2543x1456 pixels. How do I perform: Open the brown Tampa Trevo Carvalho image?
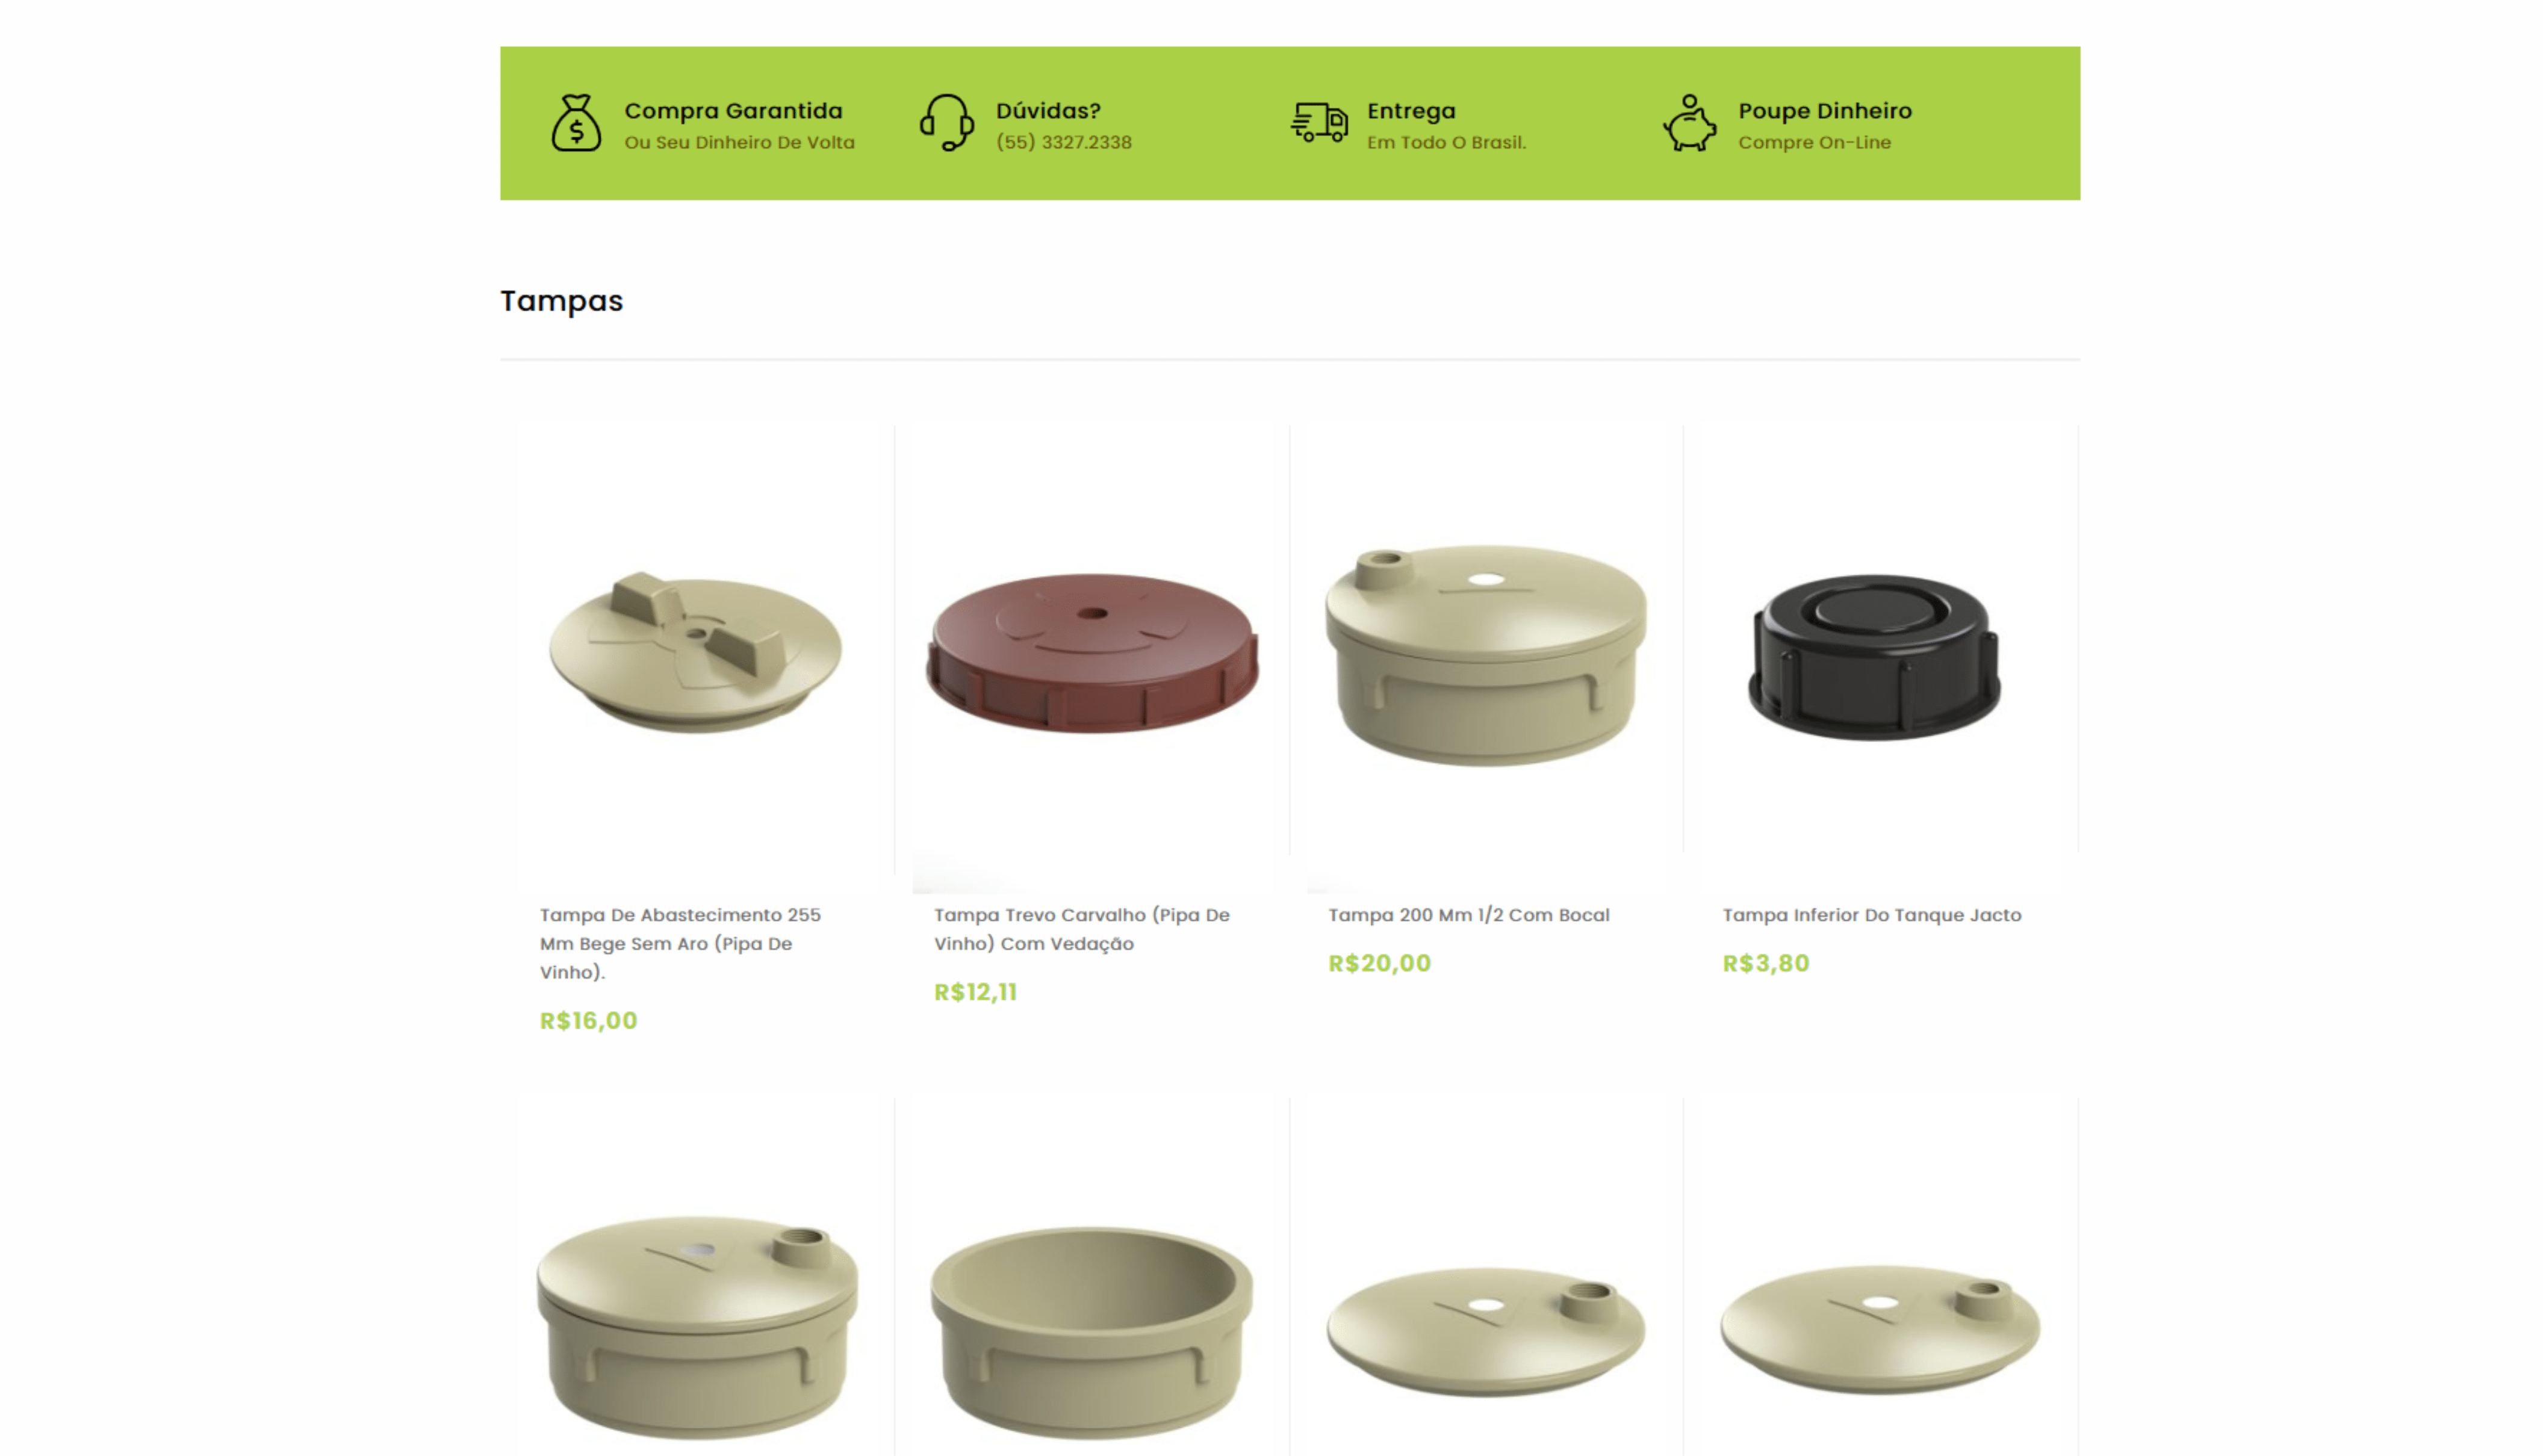point(1092,653)
